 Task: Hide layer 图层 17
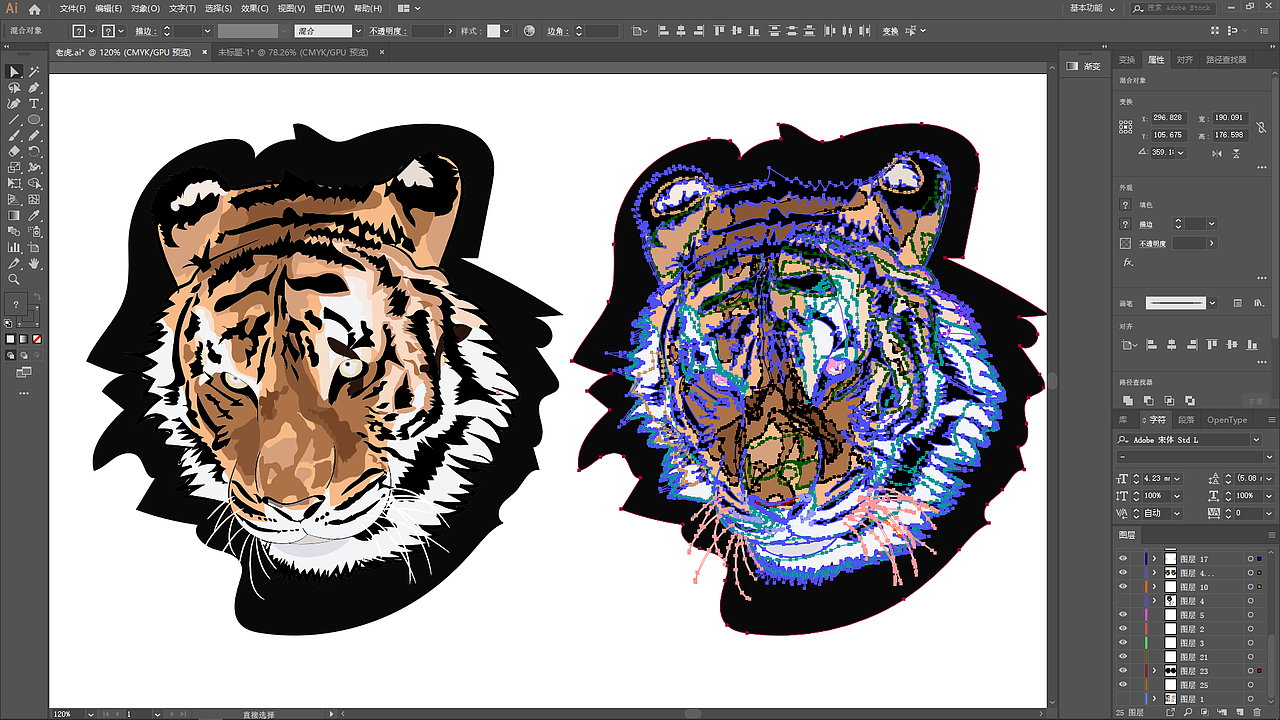coord(1122,559)
